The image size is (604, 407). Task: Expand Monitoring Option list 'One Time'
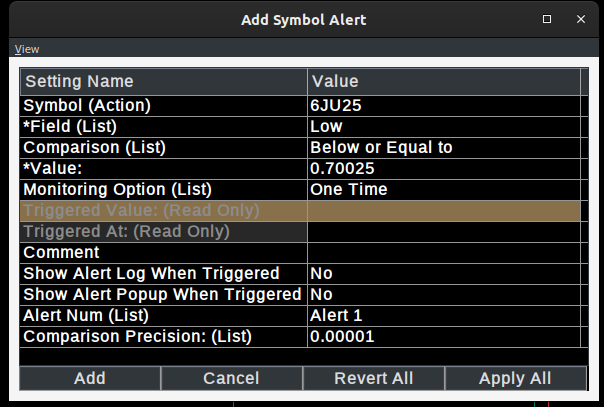(x=443, y=189)
